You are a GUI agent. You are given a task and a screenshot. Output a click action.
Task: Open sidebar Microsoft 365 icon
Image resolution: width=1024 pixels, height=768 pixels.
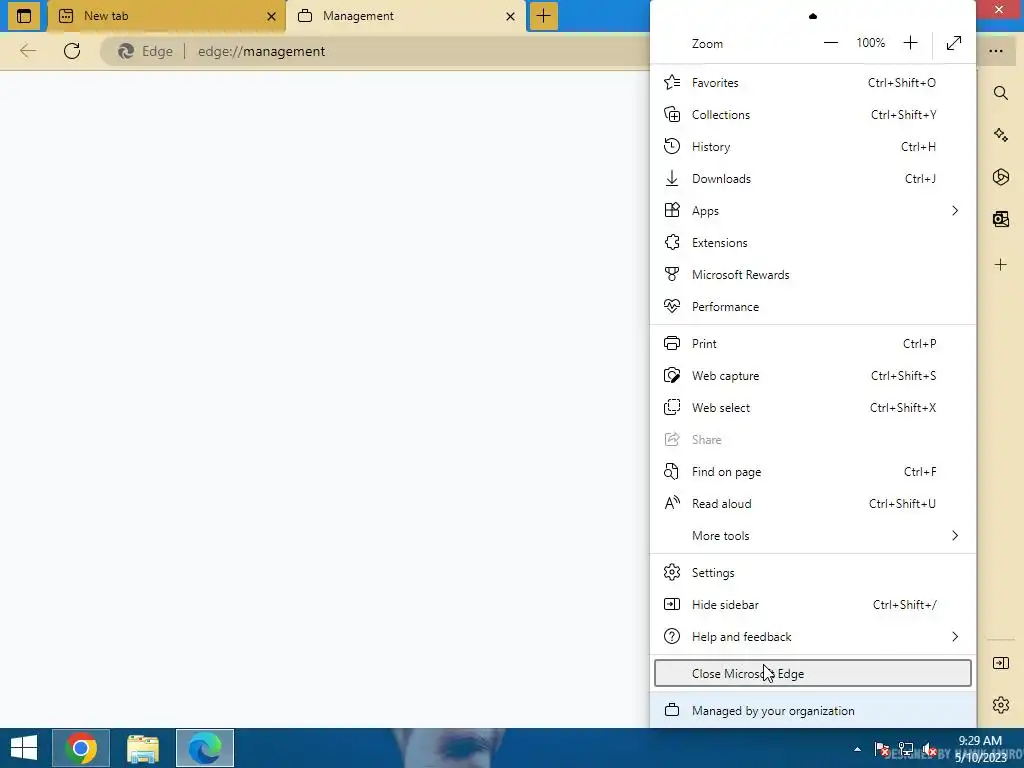pos(1000,177)
